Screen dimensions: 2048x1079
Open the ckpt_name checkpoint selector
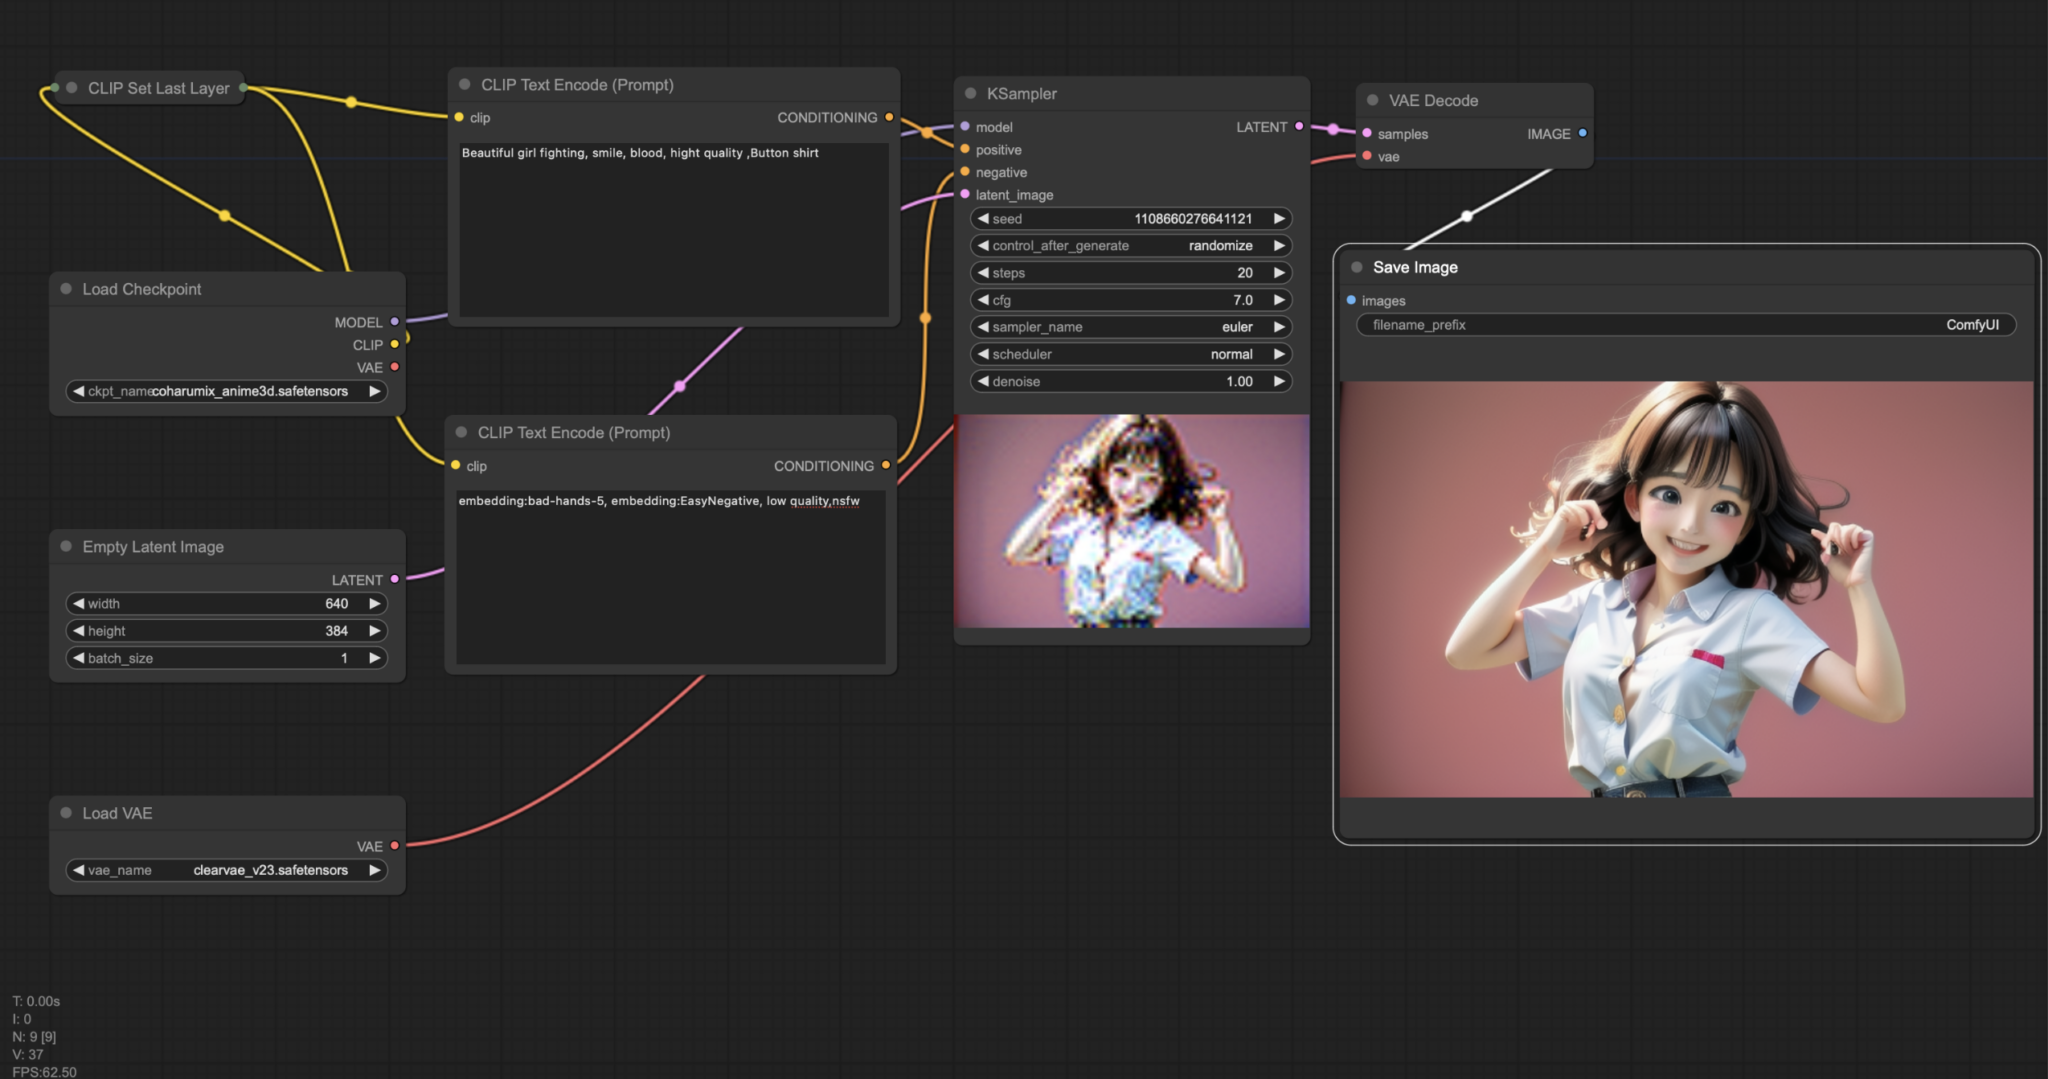tap(226, 391)
